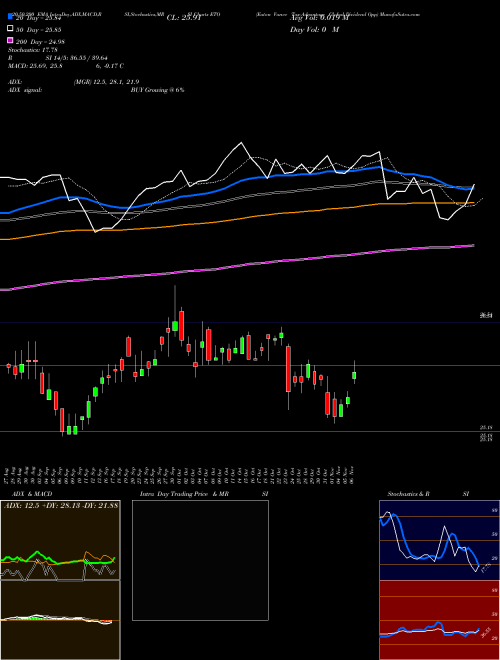
Task: Click the tall red candlestick after 22 Oct
Action: pyautogui.click(x=288, y=369)
